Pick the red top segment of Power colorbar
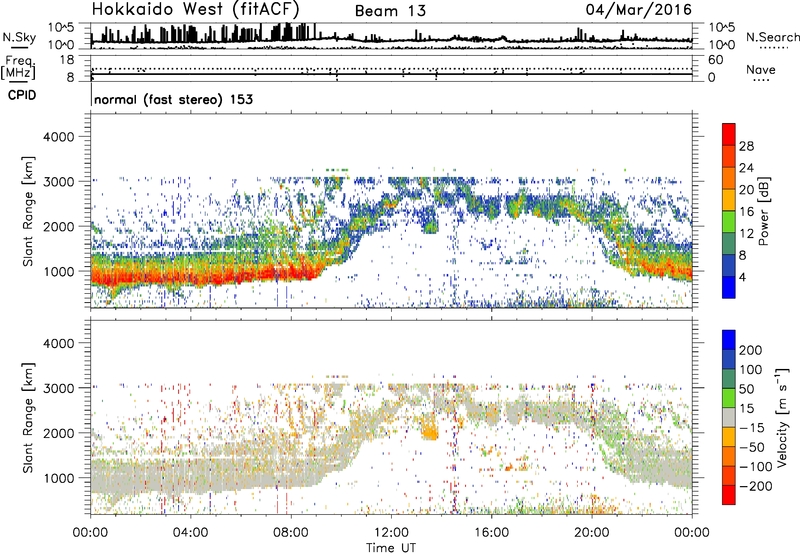This screenshot has height=554, width=800. 729,135
